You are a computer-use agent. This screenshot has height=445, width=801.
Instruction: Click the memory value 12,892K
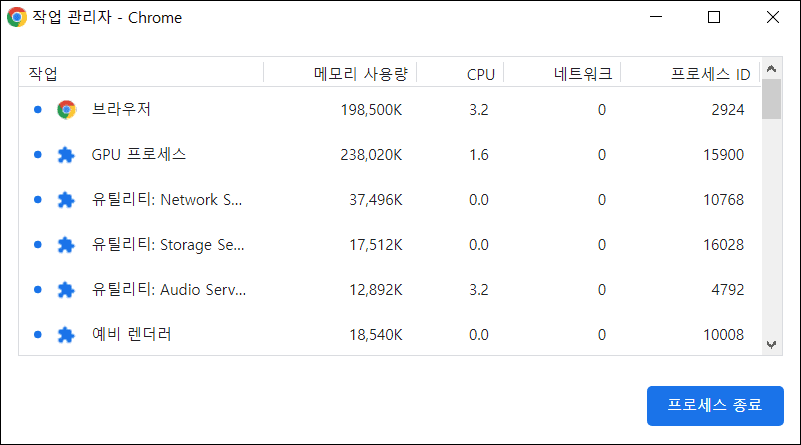[375, 290]
